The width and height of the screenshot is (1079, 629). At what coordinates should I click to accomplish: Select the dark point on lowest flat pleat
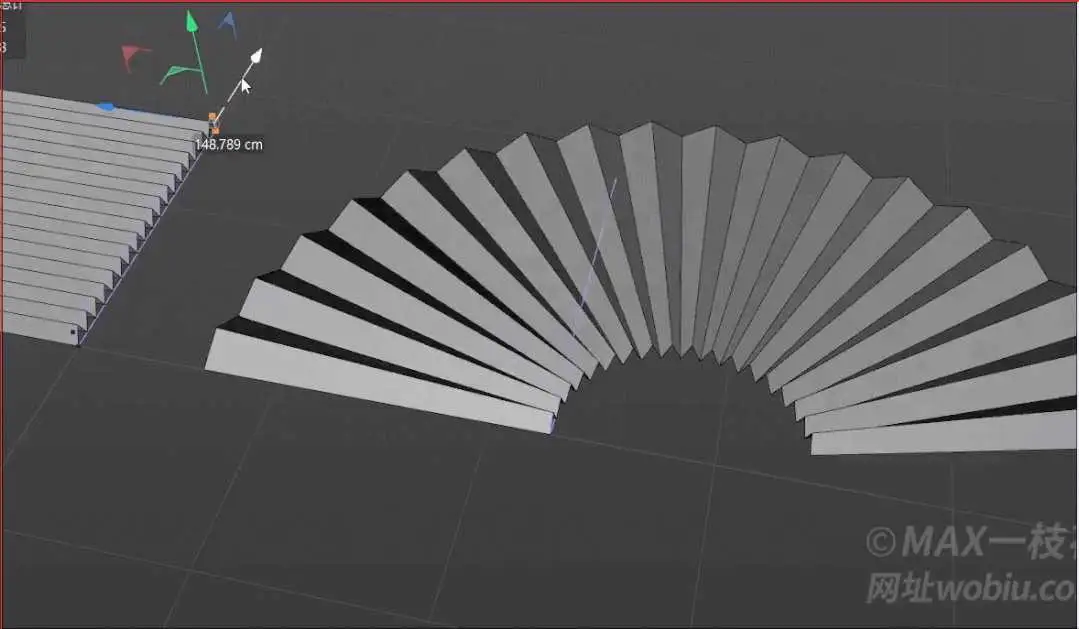(x=74, y=332)
